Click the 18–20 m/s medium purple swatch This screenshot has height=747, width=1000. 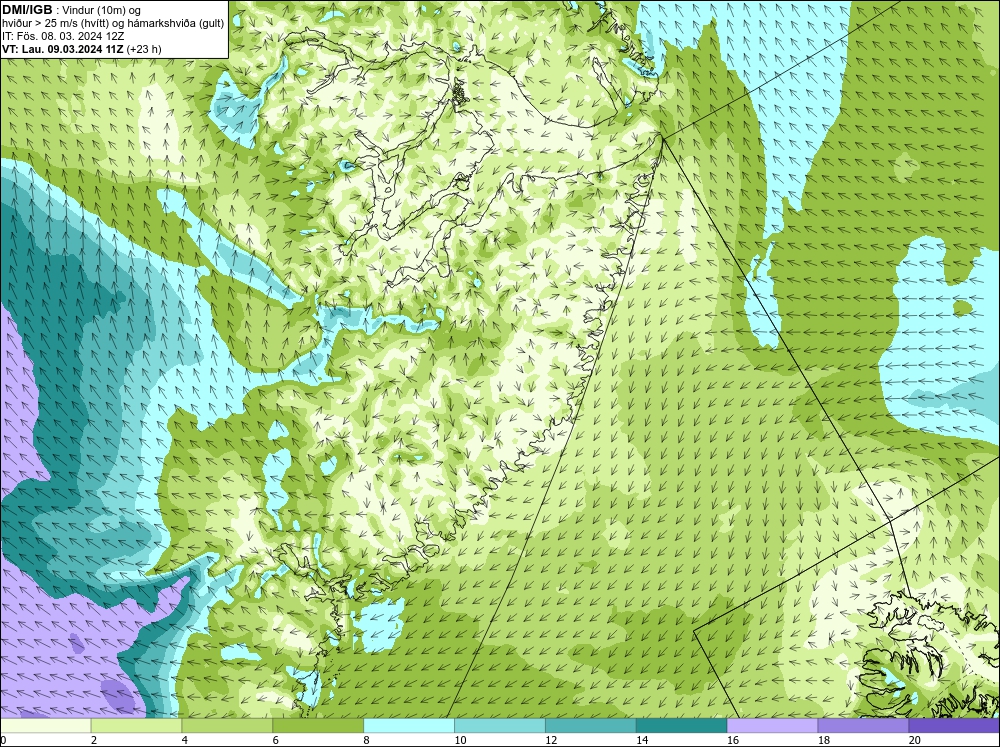point(863,726)
